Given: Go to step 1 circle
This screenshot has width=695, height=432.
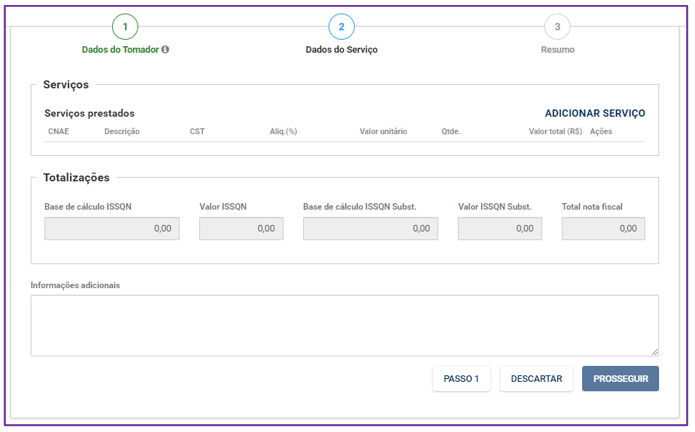Looking at the screenshot, I should 125,27.
